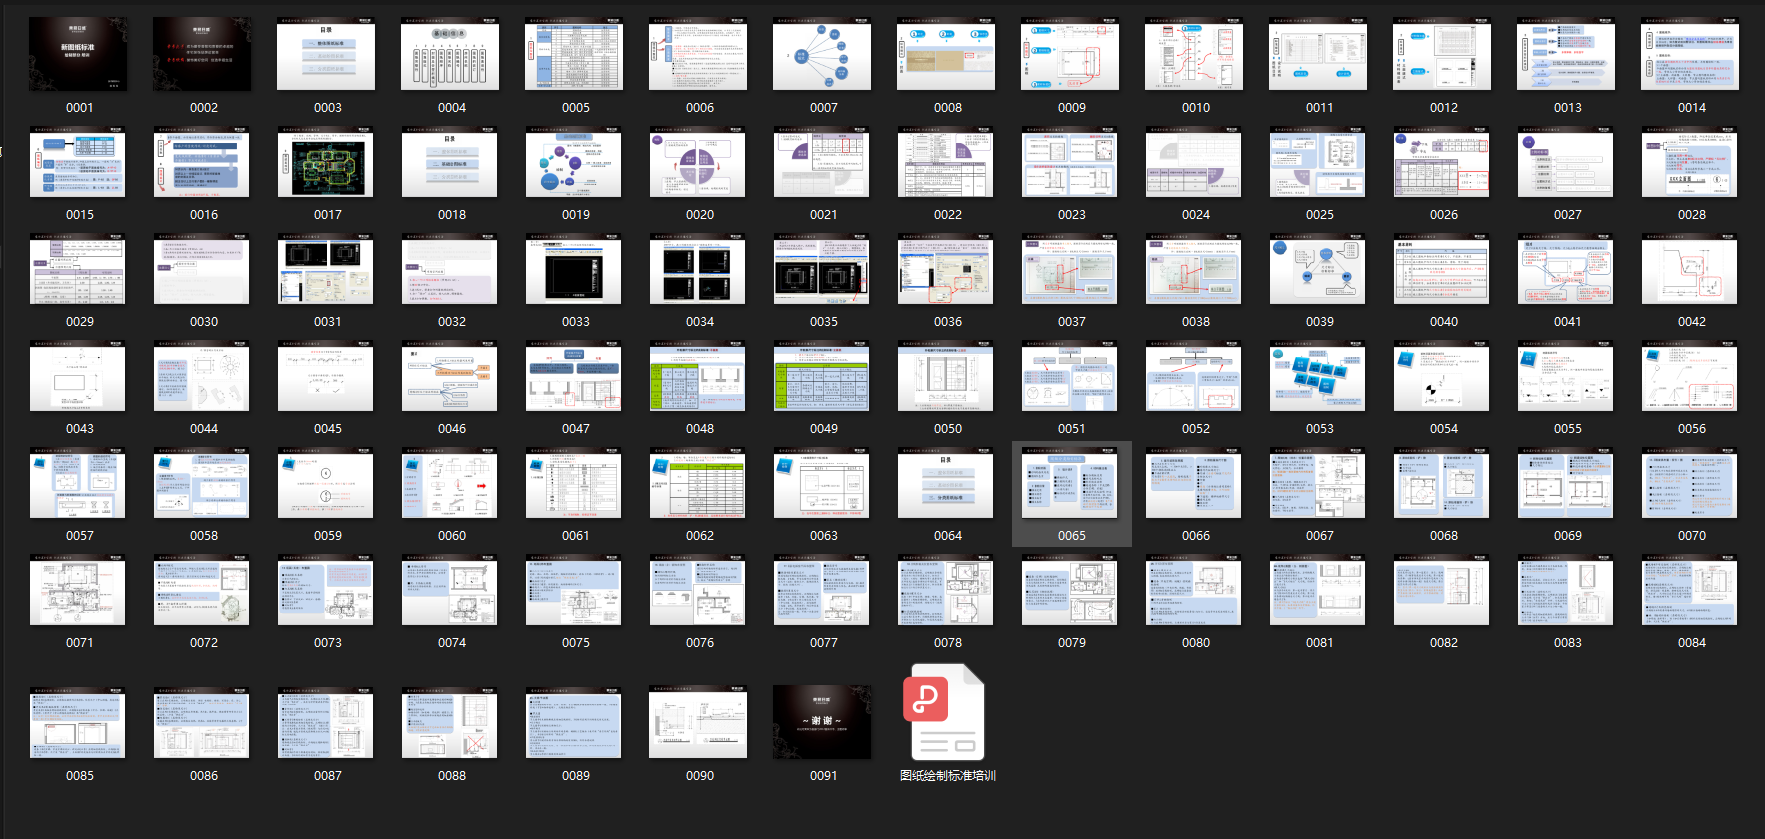
Task: Select thumbnail 0019
Action: pos(574,162)
